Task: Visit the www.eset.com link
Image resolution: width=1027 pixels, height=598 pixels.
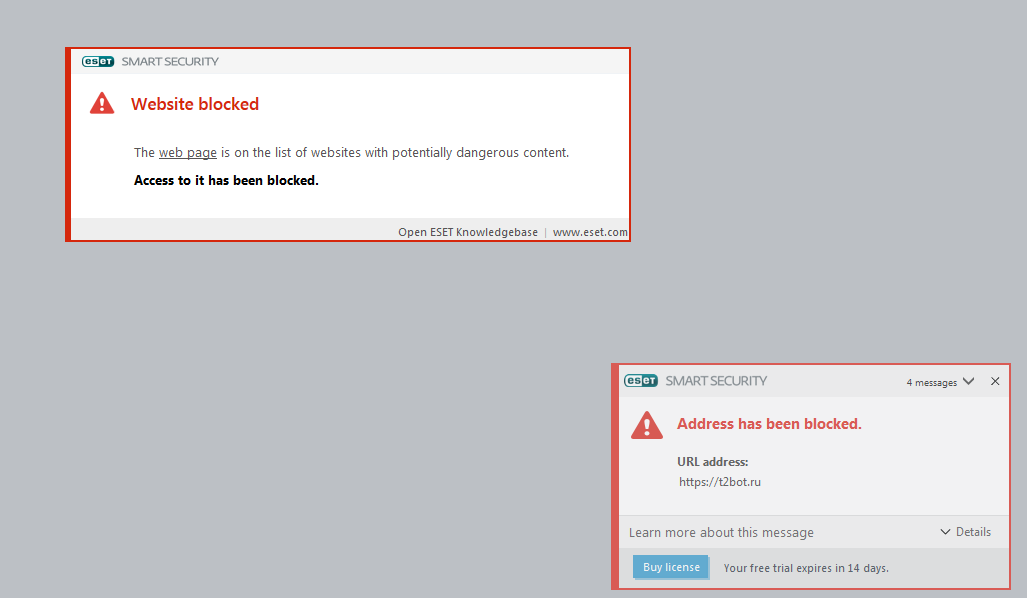Action: (590, 232)
